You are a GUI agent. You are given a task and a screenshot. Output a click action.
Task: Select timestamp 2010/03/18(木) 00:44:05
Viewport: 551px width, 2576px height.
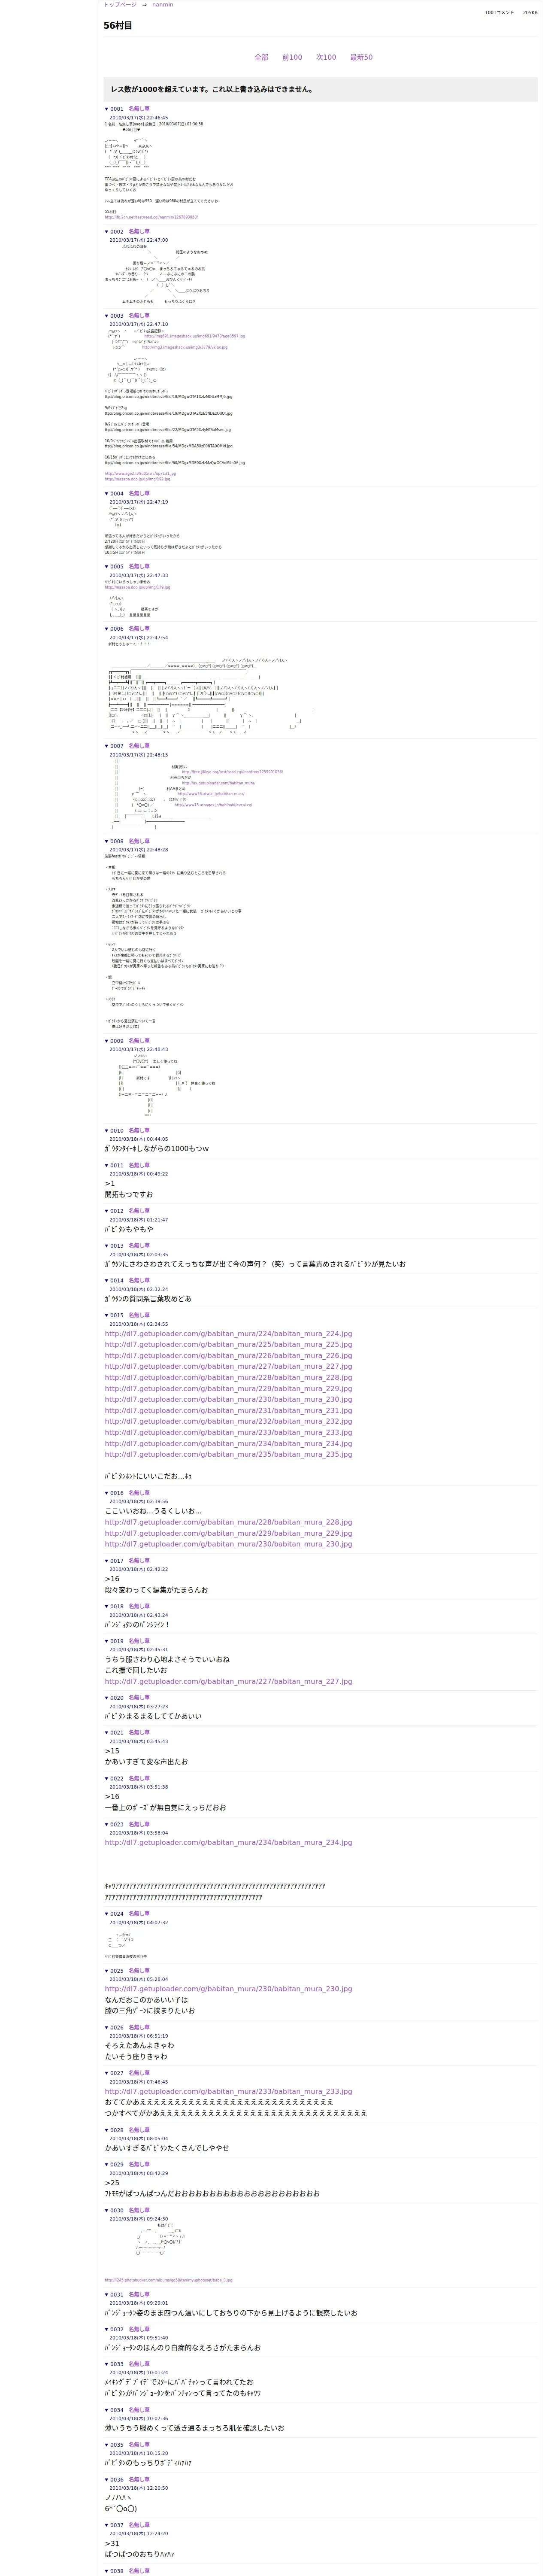click(x=138, y=1139)
